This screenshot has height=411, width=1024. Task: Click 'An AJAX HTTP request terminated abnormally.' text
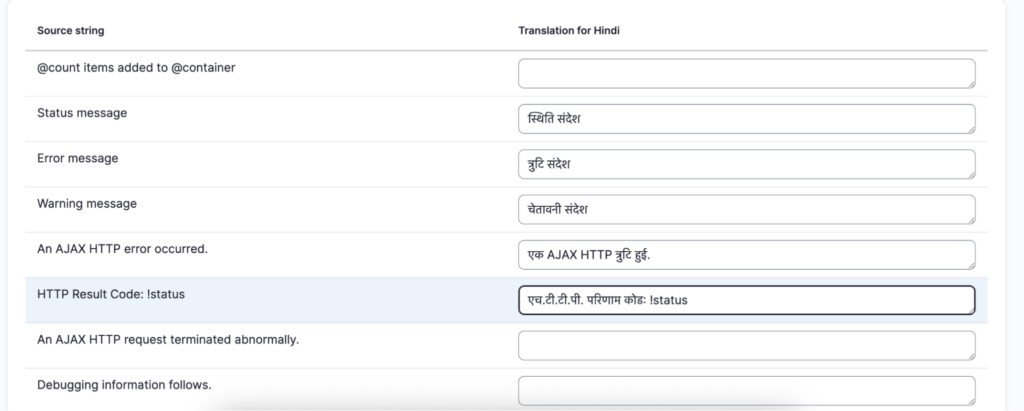pyautogui.click(x=168, y=339)
